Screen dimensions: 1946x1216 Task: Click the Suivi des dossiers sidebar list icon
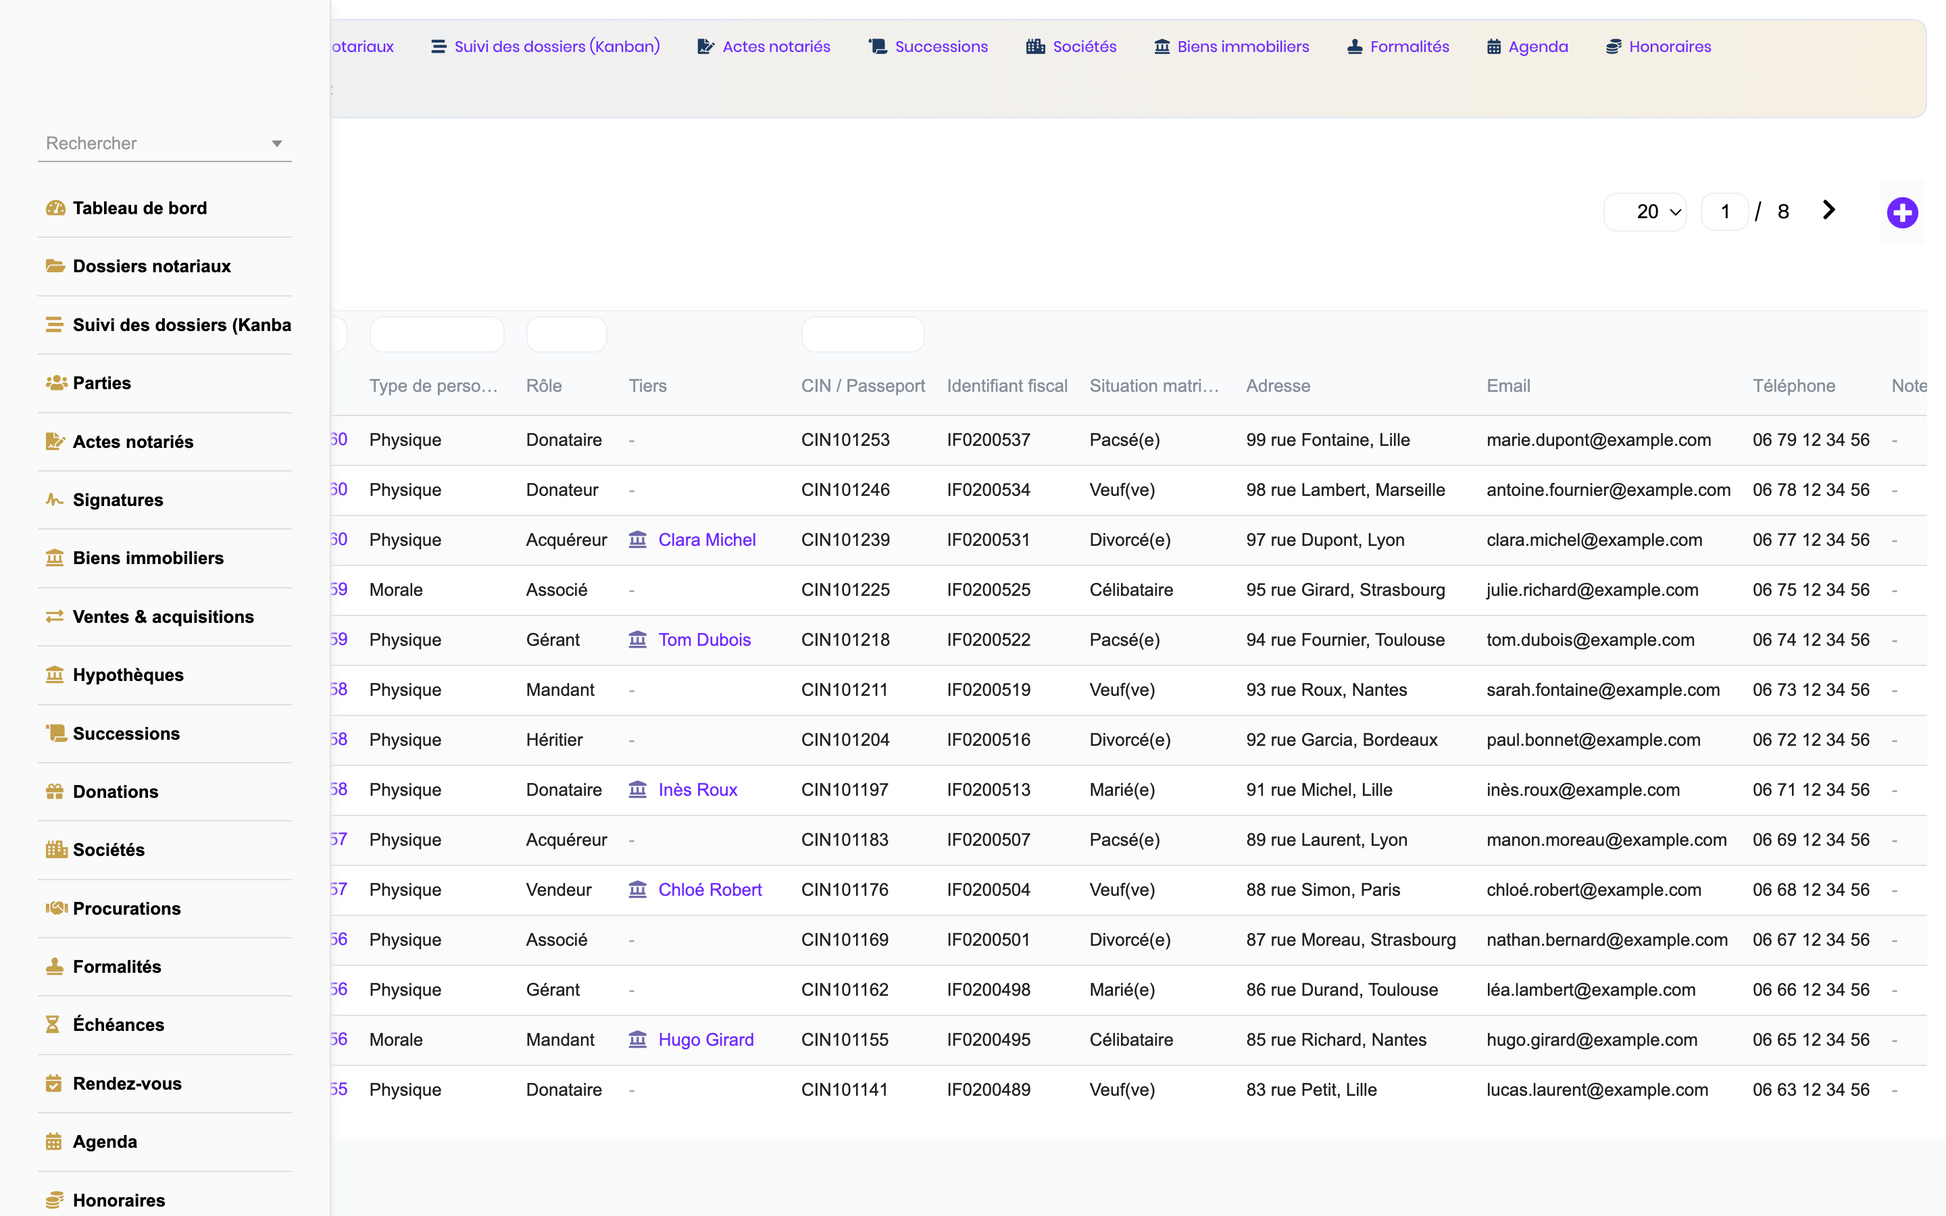(x=54, y=325)
